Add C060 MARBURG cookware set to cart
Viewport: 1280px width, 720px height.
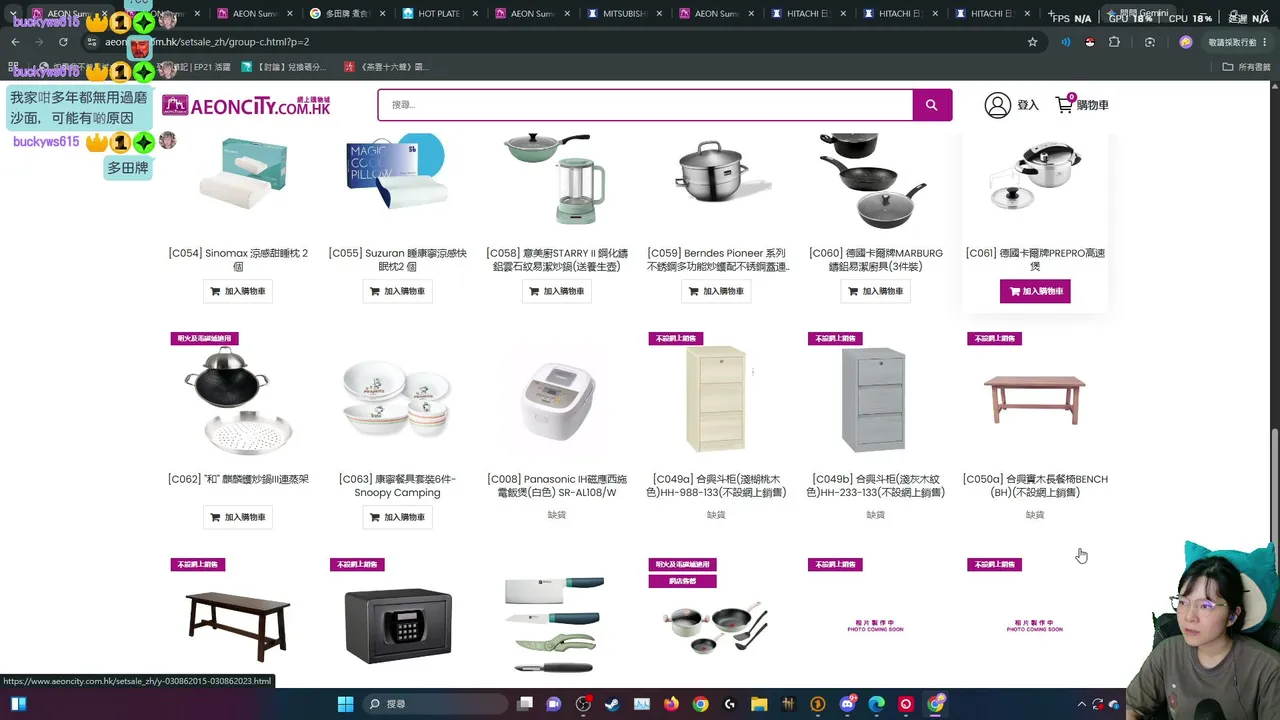click(876, 291)
